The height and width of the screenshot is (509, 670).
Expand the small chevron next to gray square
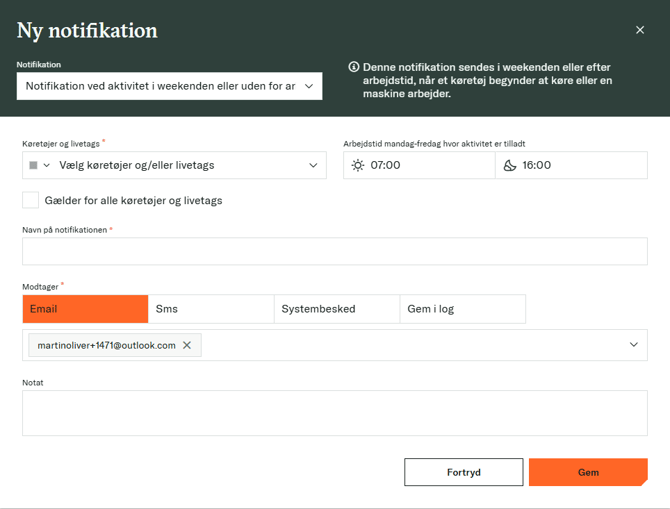coord(46,165)
